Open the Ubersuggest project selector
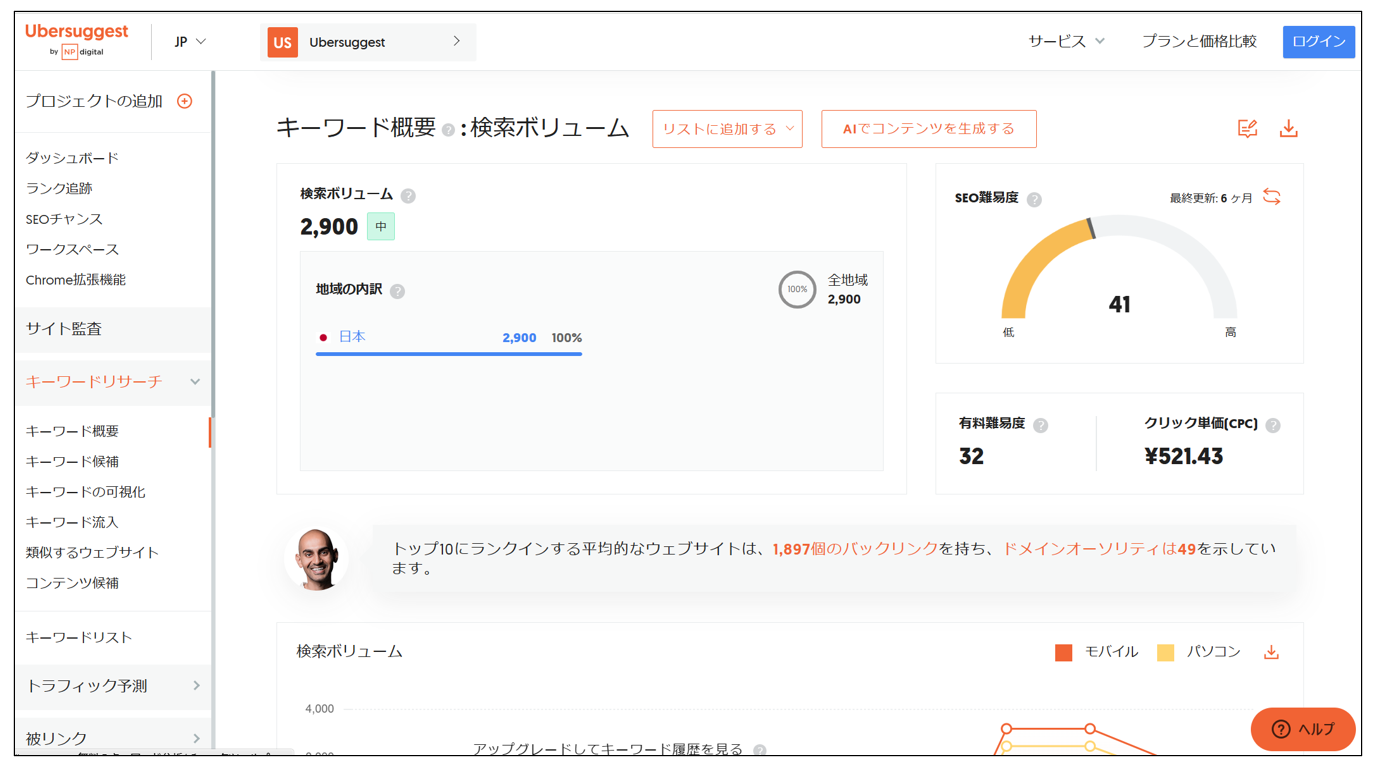This screenshot has width=1375, height=762. pyautogui.click(x=368, y=42)
